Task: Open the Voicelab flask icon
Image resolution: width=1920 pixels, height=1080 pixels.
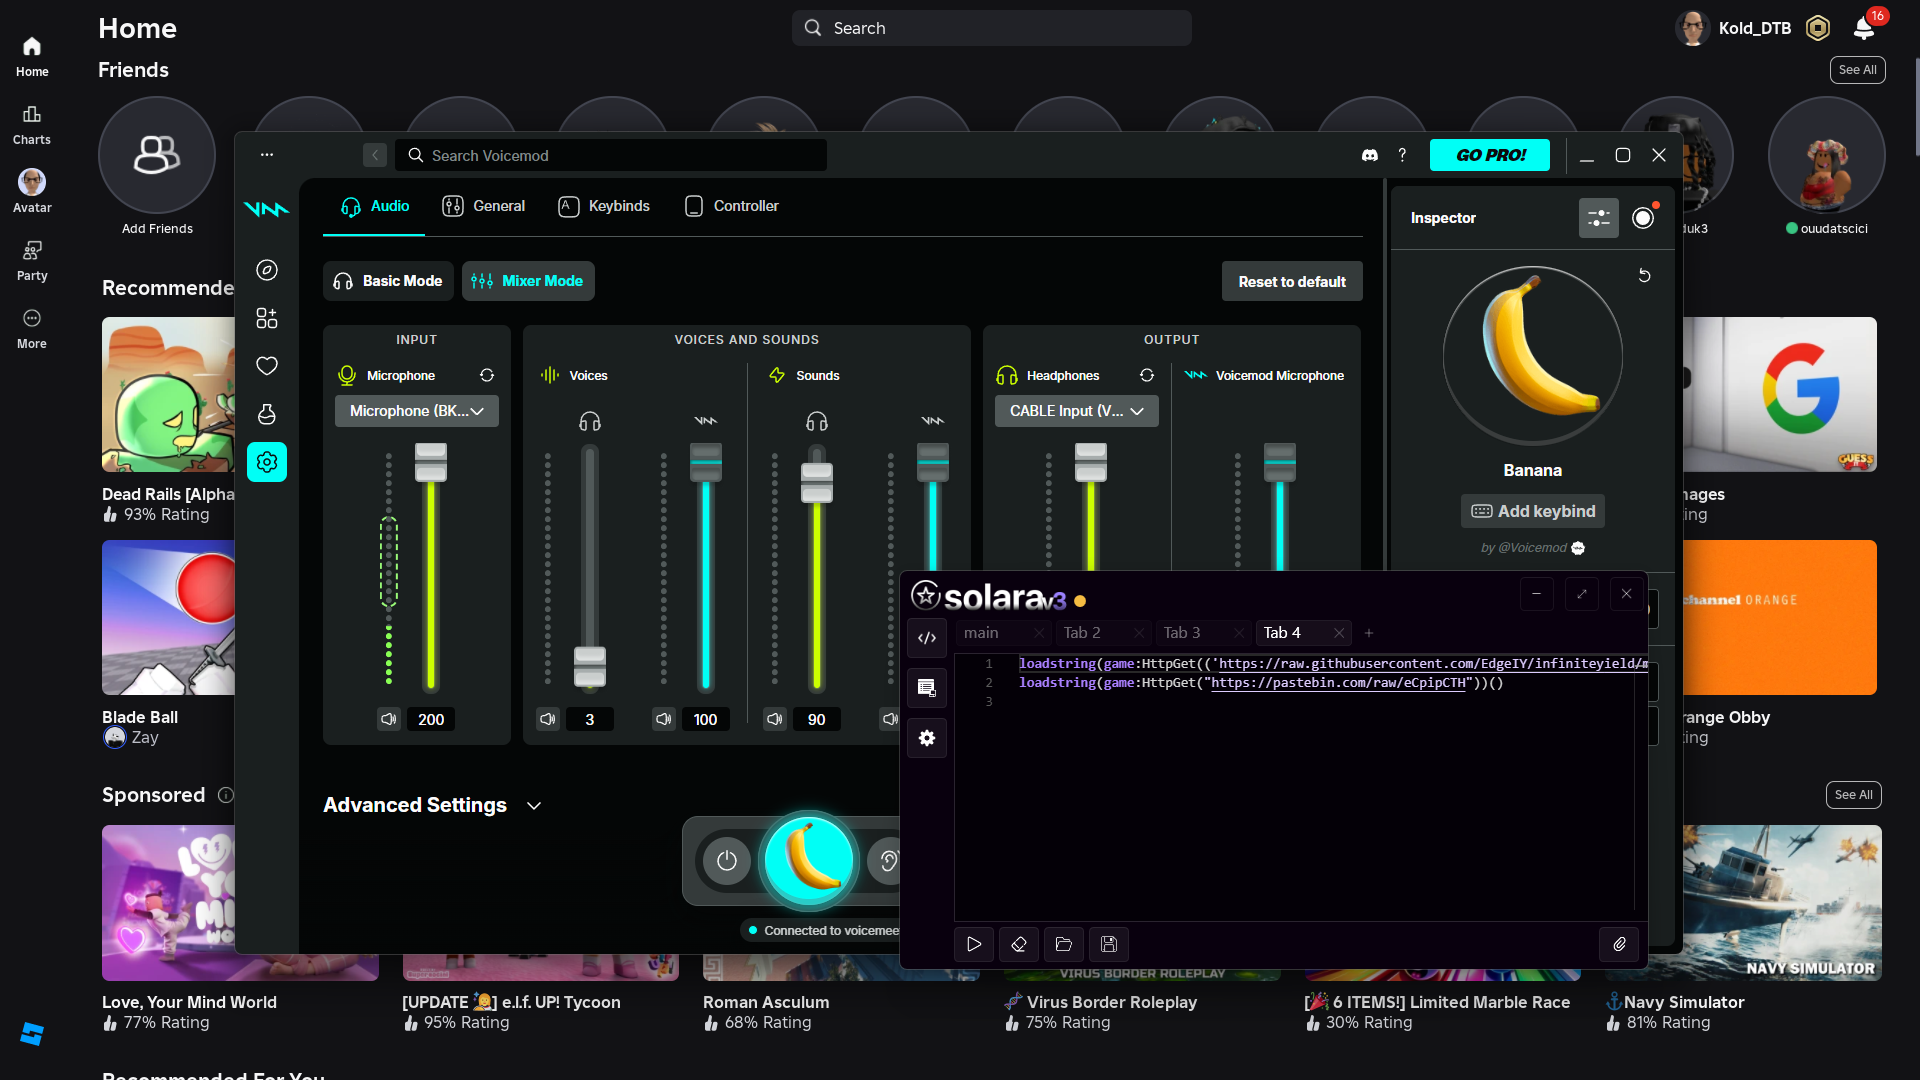Action: coord(266,414)
